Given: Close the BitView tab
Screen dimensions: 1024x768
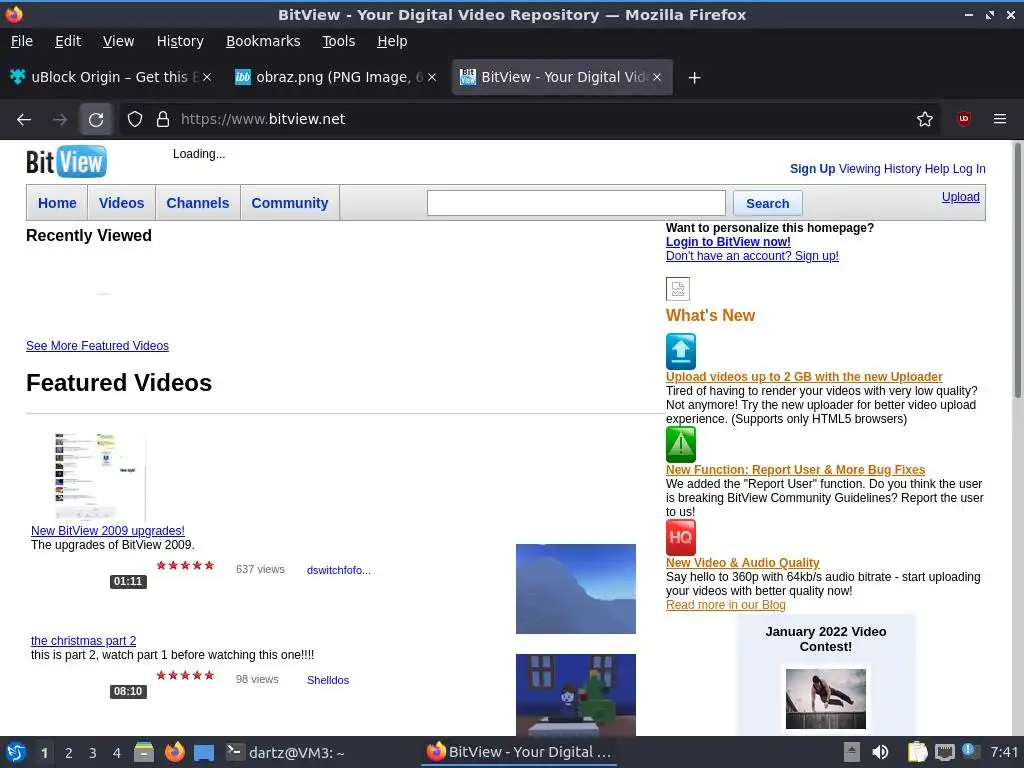Looking at the screenshot, I should tap(657, 77).
